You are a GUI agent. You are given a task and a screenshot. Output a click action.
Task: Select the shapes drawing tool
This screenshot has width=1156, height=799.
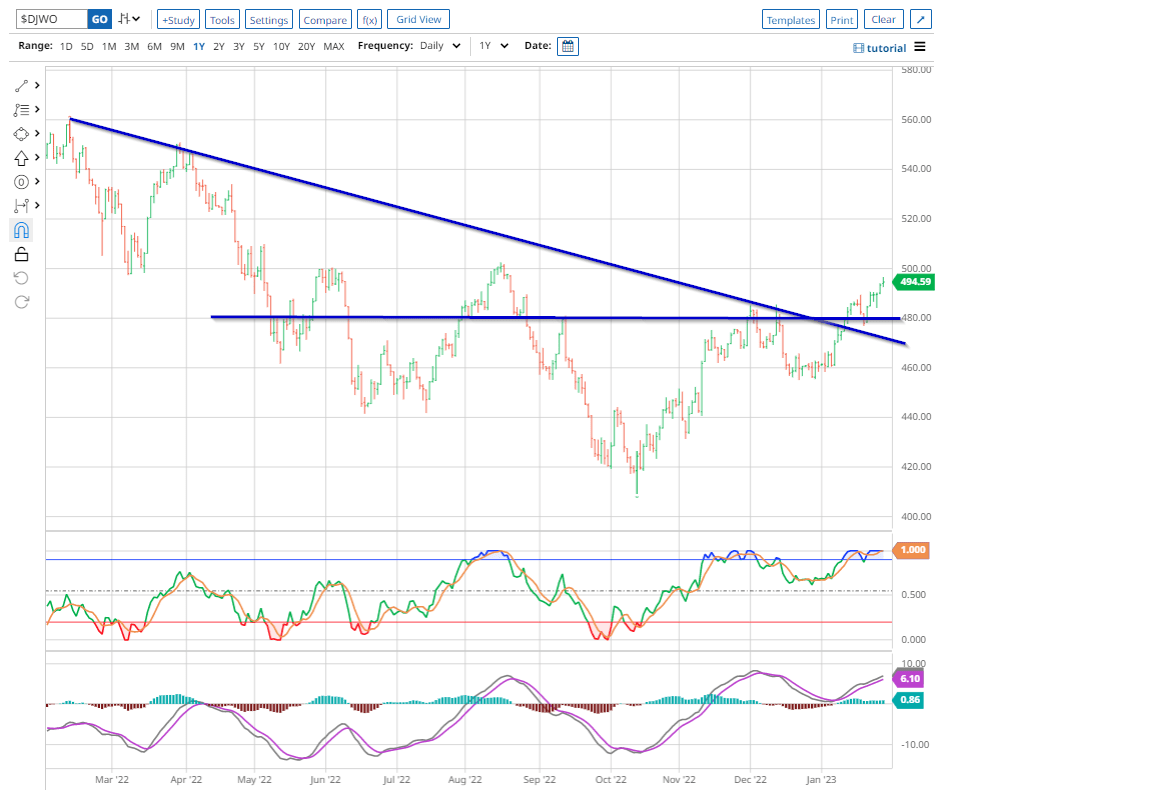[21, 133]
